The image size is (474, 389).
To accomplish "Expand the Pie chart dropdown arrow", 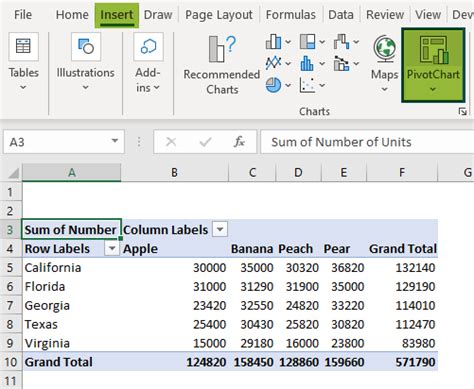I will (x=288, y=85).
